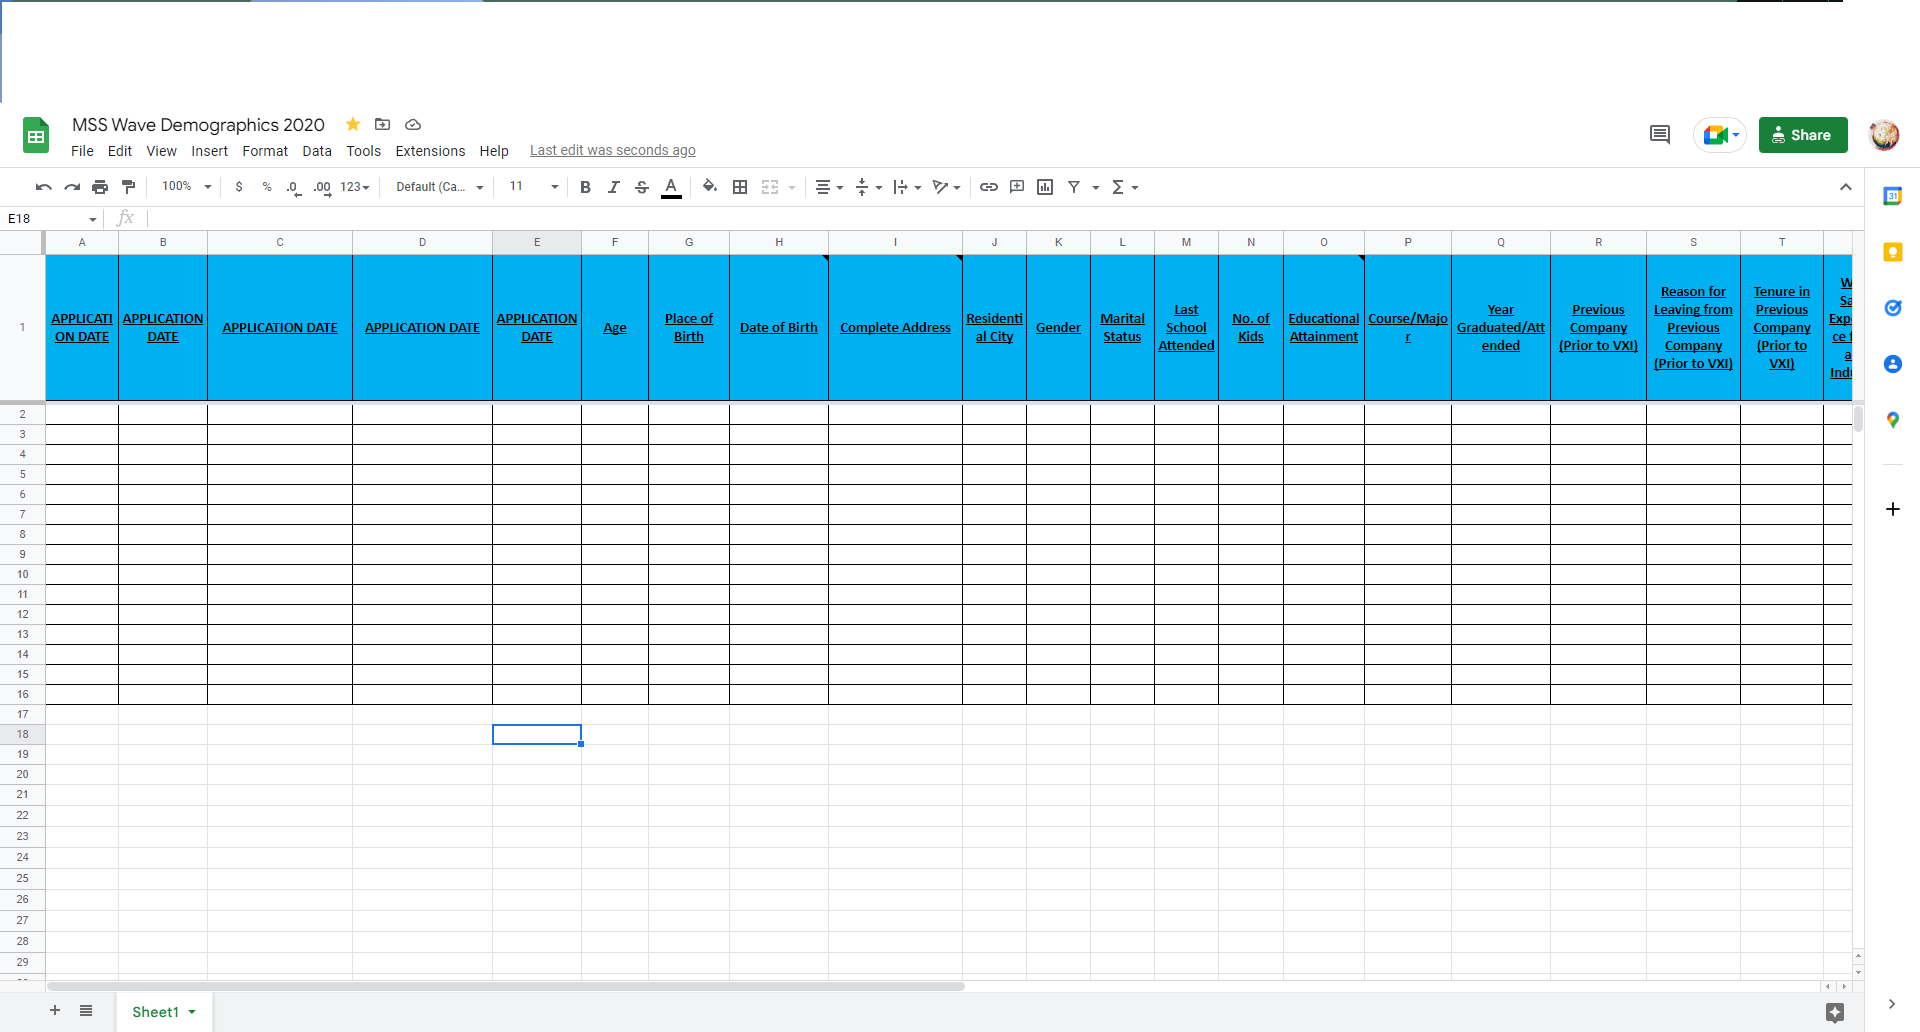This screenshot has width=1920, height=1032.
Task: Insert a link with chain icon
Action: click(989, 187)
